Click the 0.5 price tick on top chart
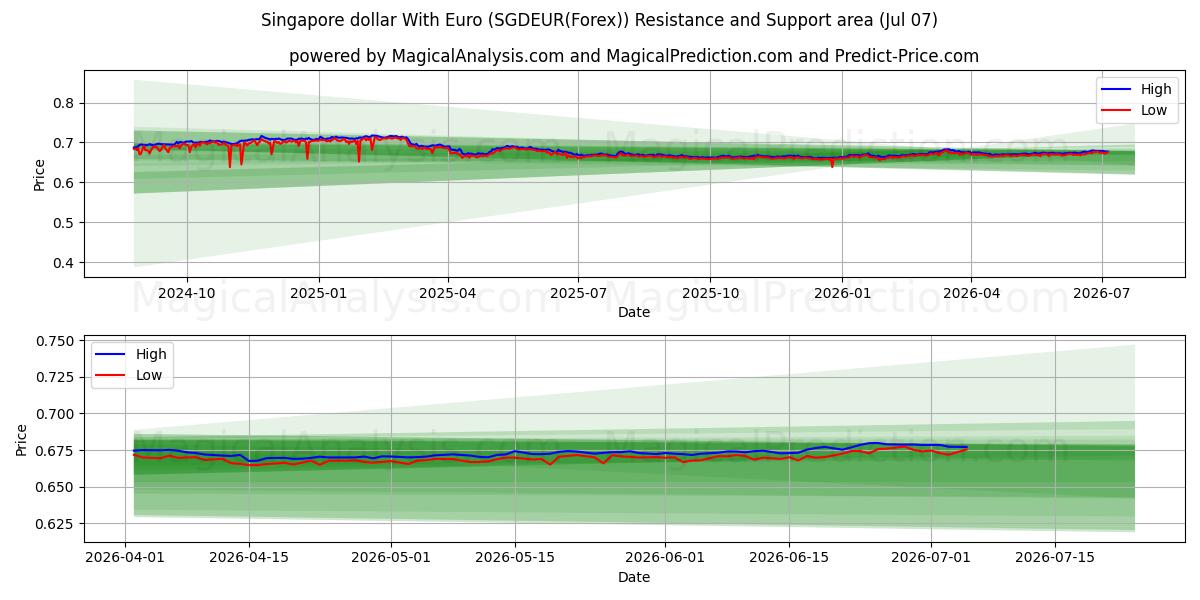 coord(65,223)
